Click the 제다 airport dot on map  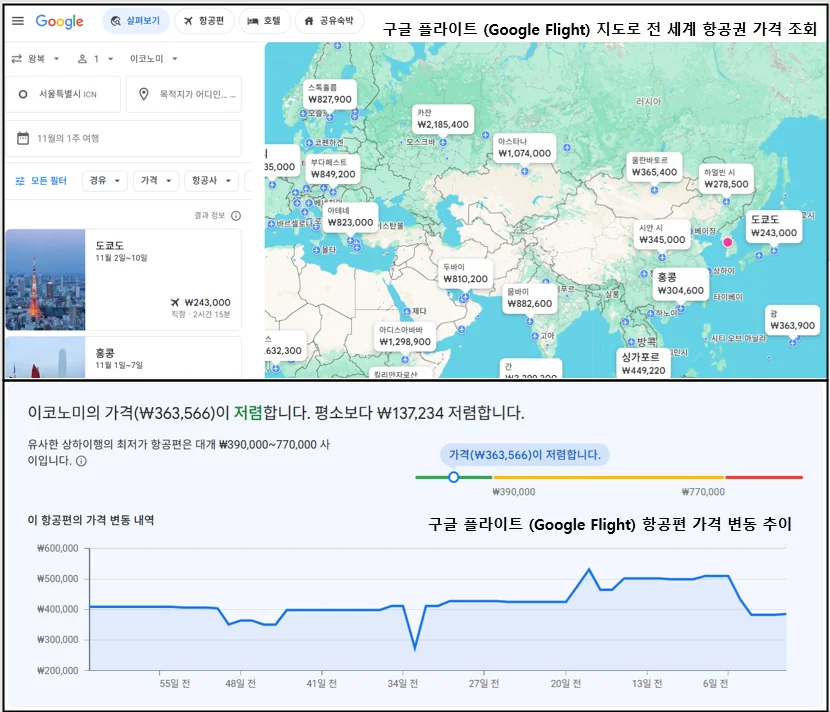(x=407, y=311)
